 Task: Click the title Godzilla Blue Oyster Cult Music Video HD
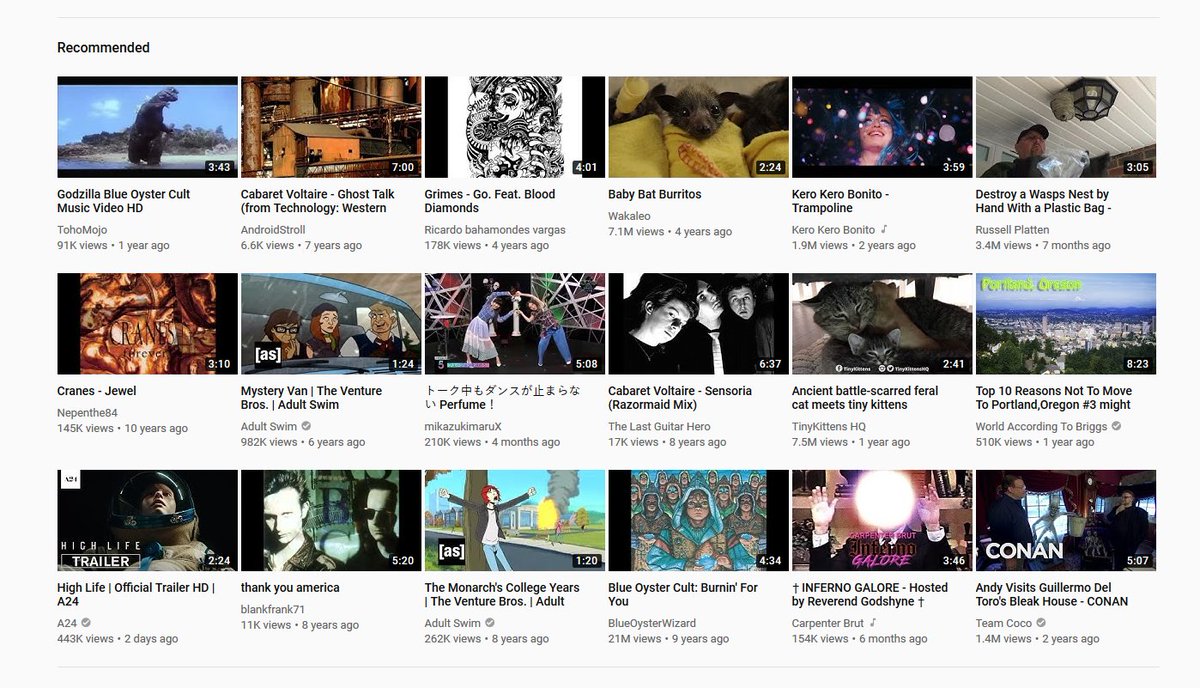[123, 201]
